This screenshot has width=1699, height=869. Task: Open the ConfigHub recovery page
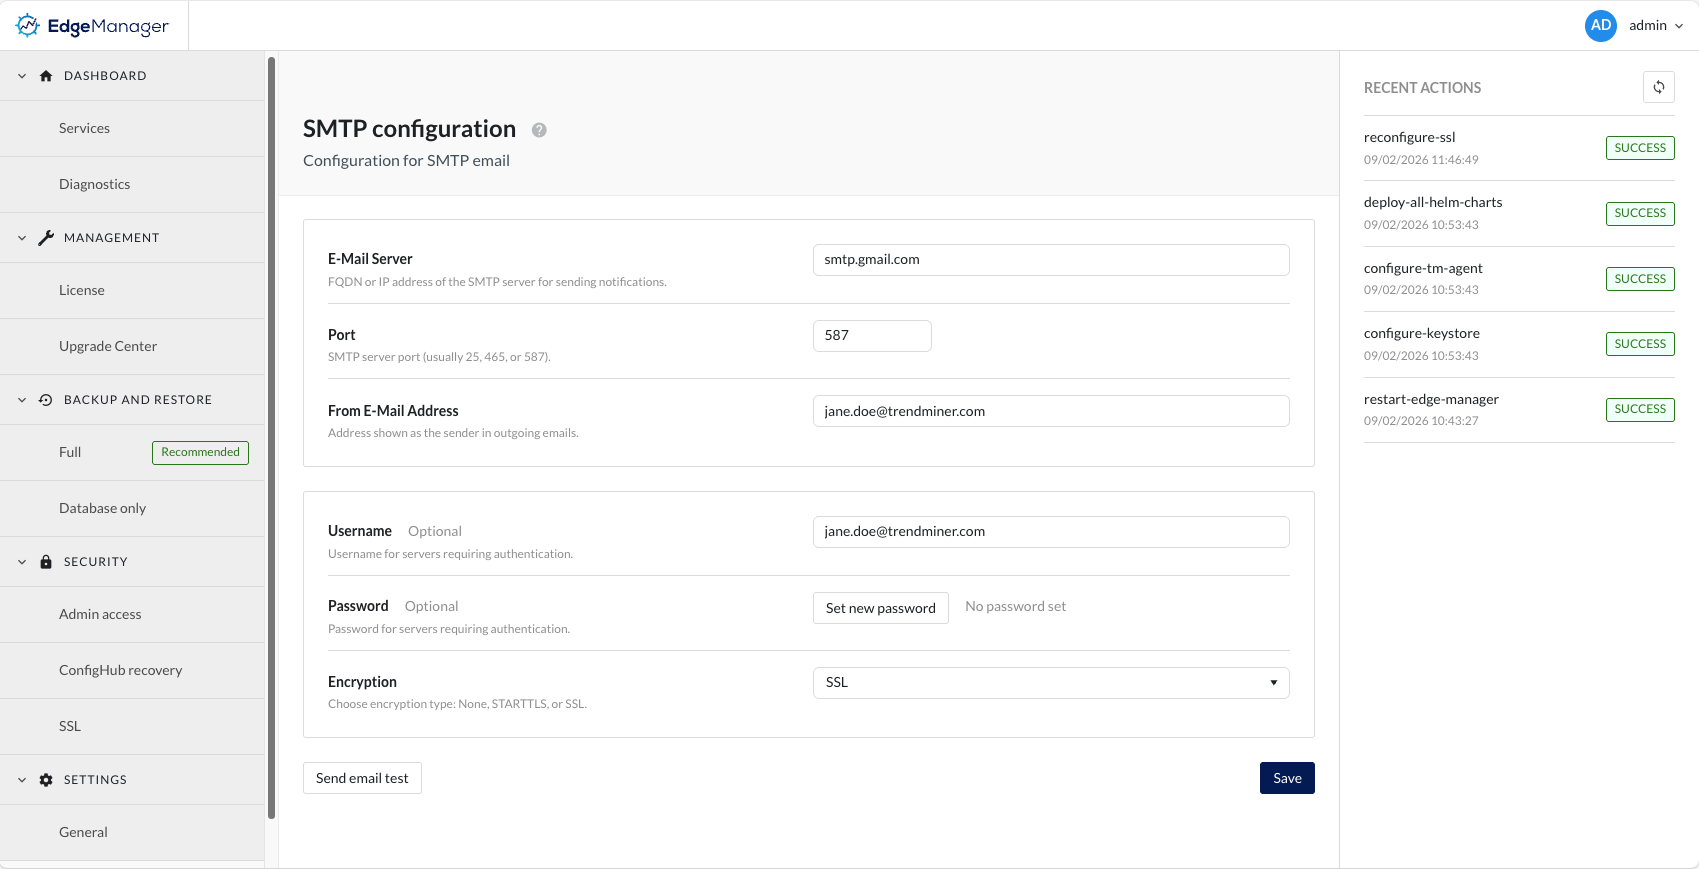pos(120,670)
